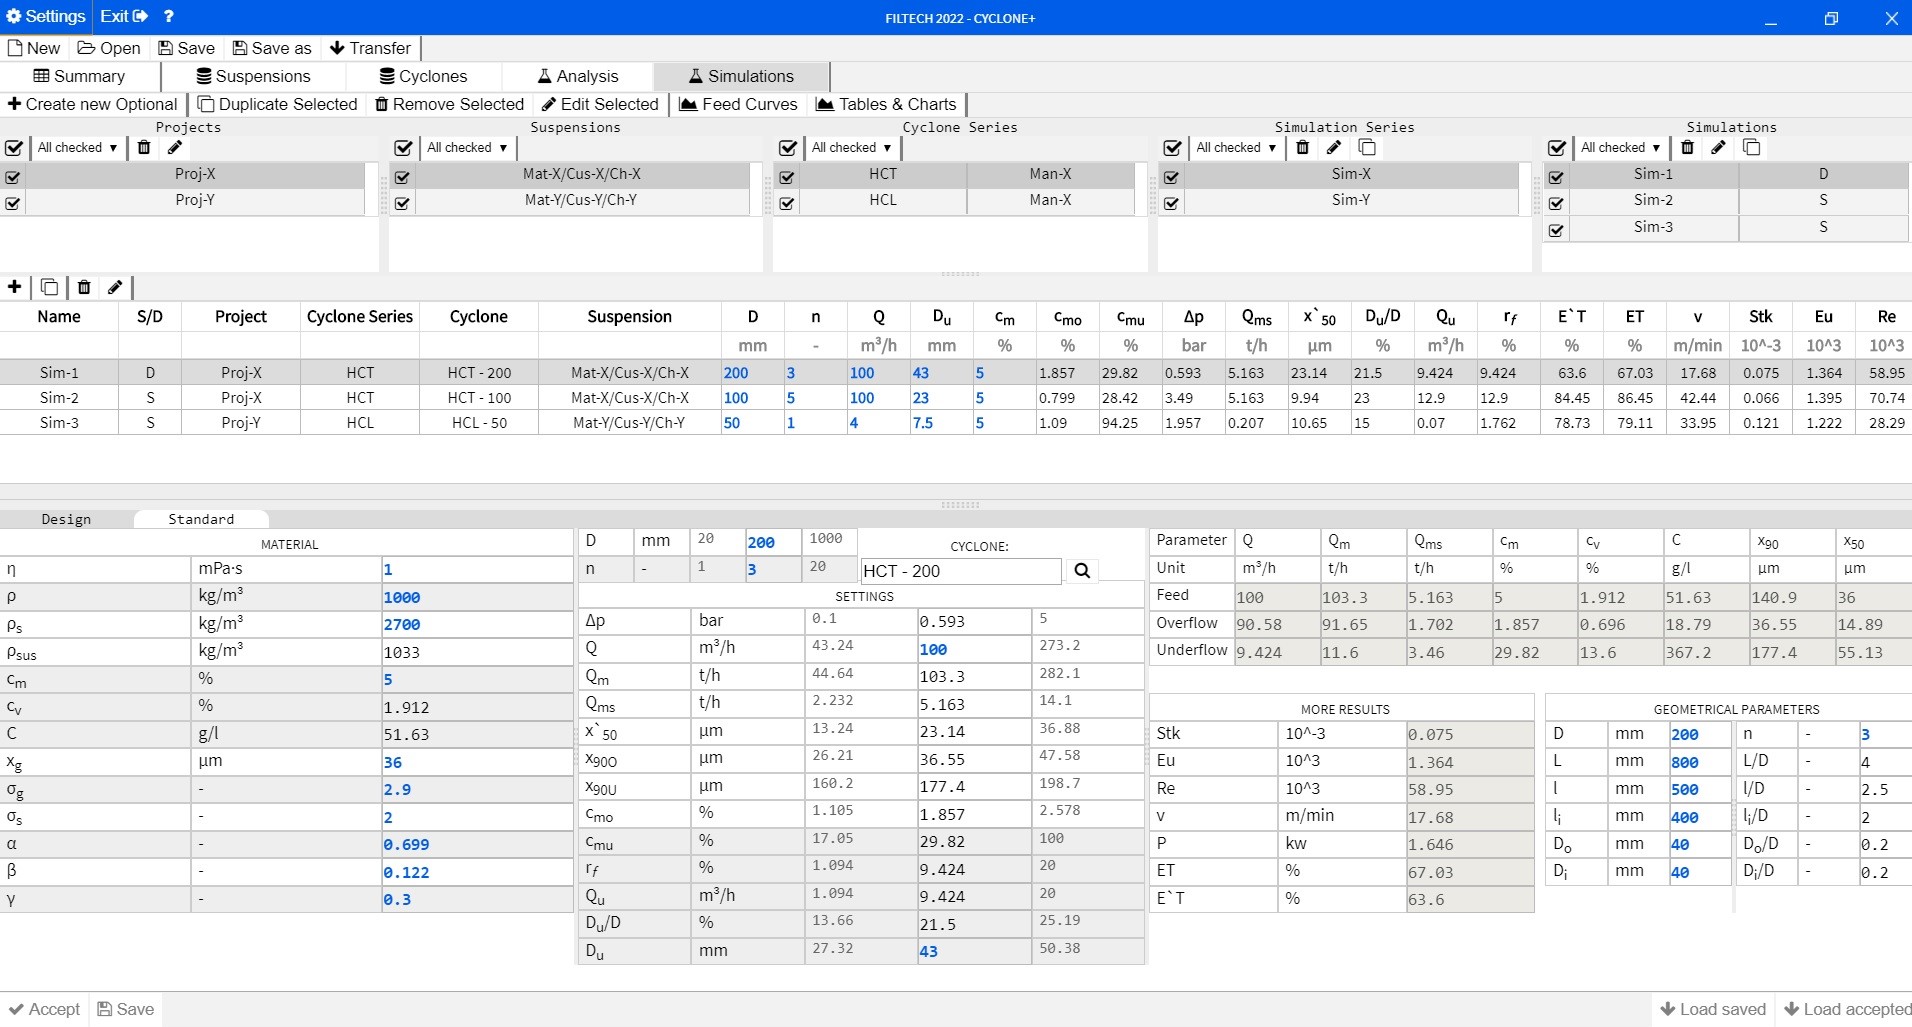Click Load saved

1713,1009
